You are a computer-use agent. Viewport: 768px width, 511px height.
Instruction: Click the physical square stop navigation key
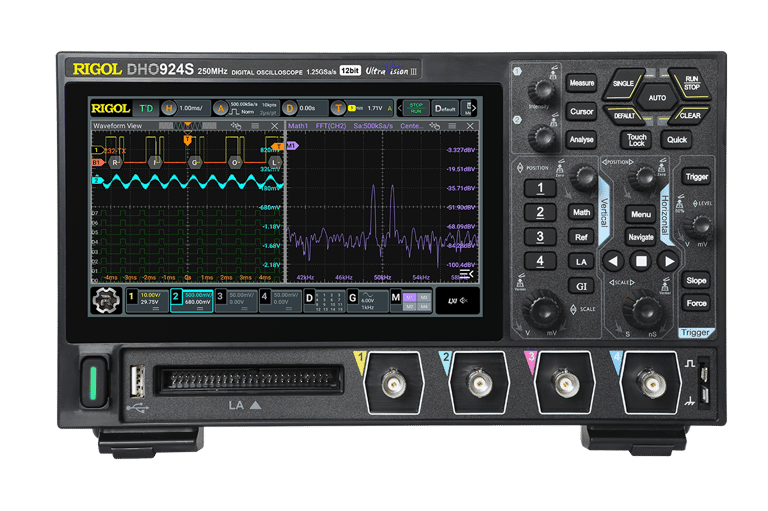pyautogui.click(x=641, y=261)
